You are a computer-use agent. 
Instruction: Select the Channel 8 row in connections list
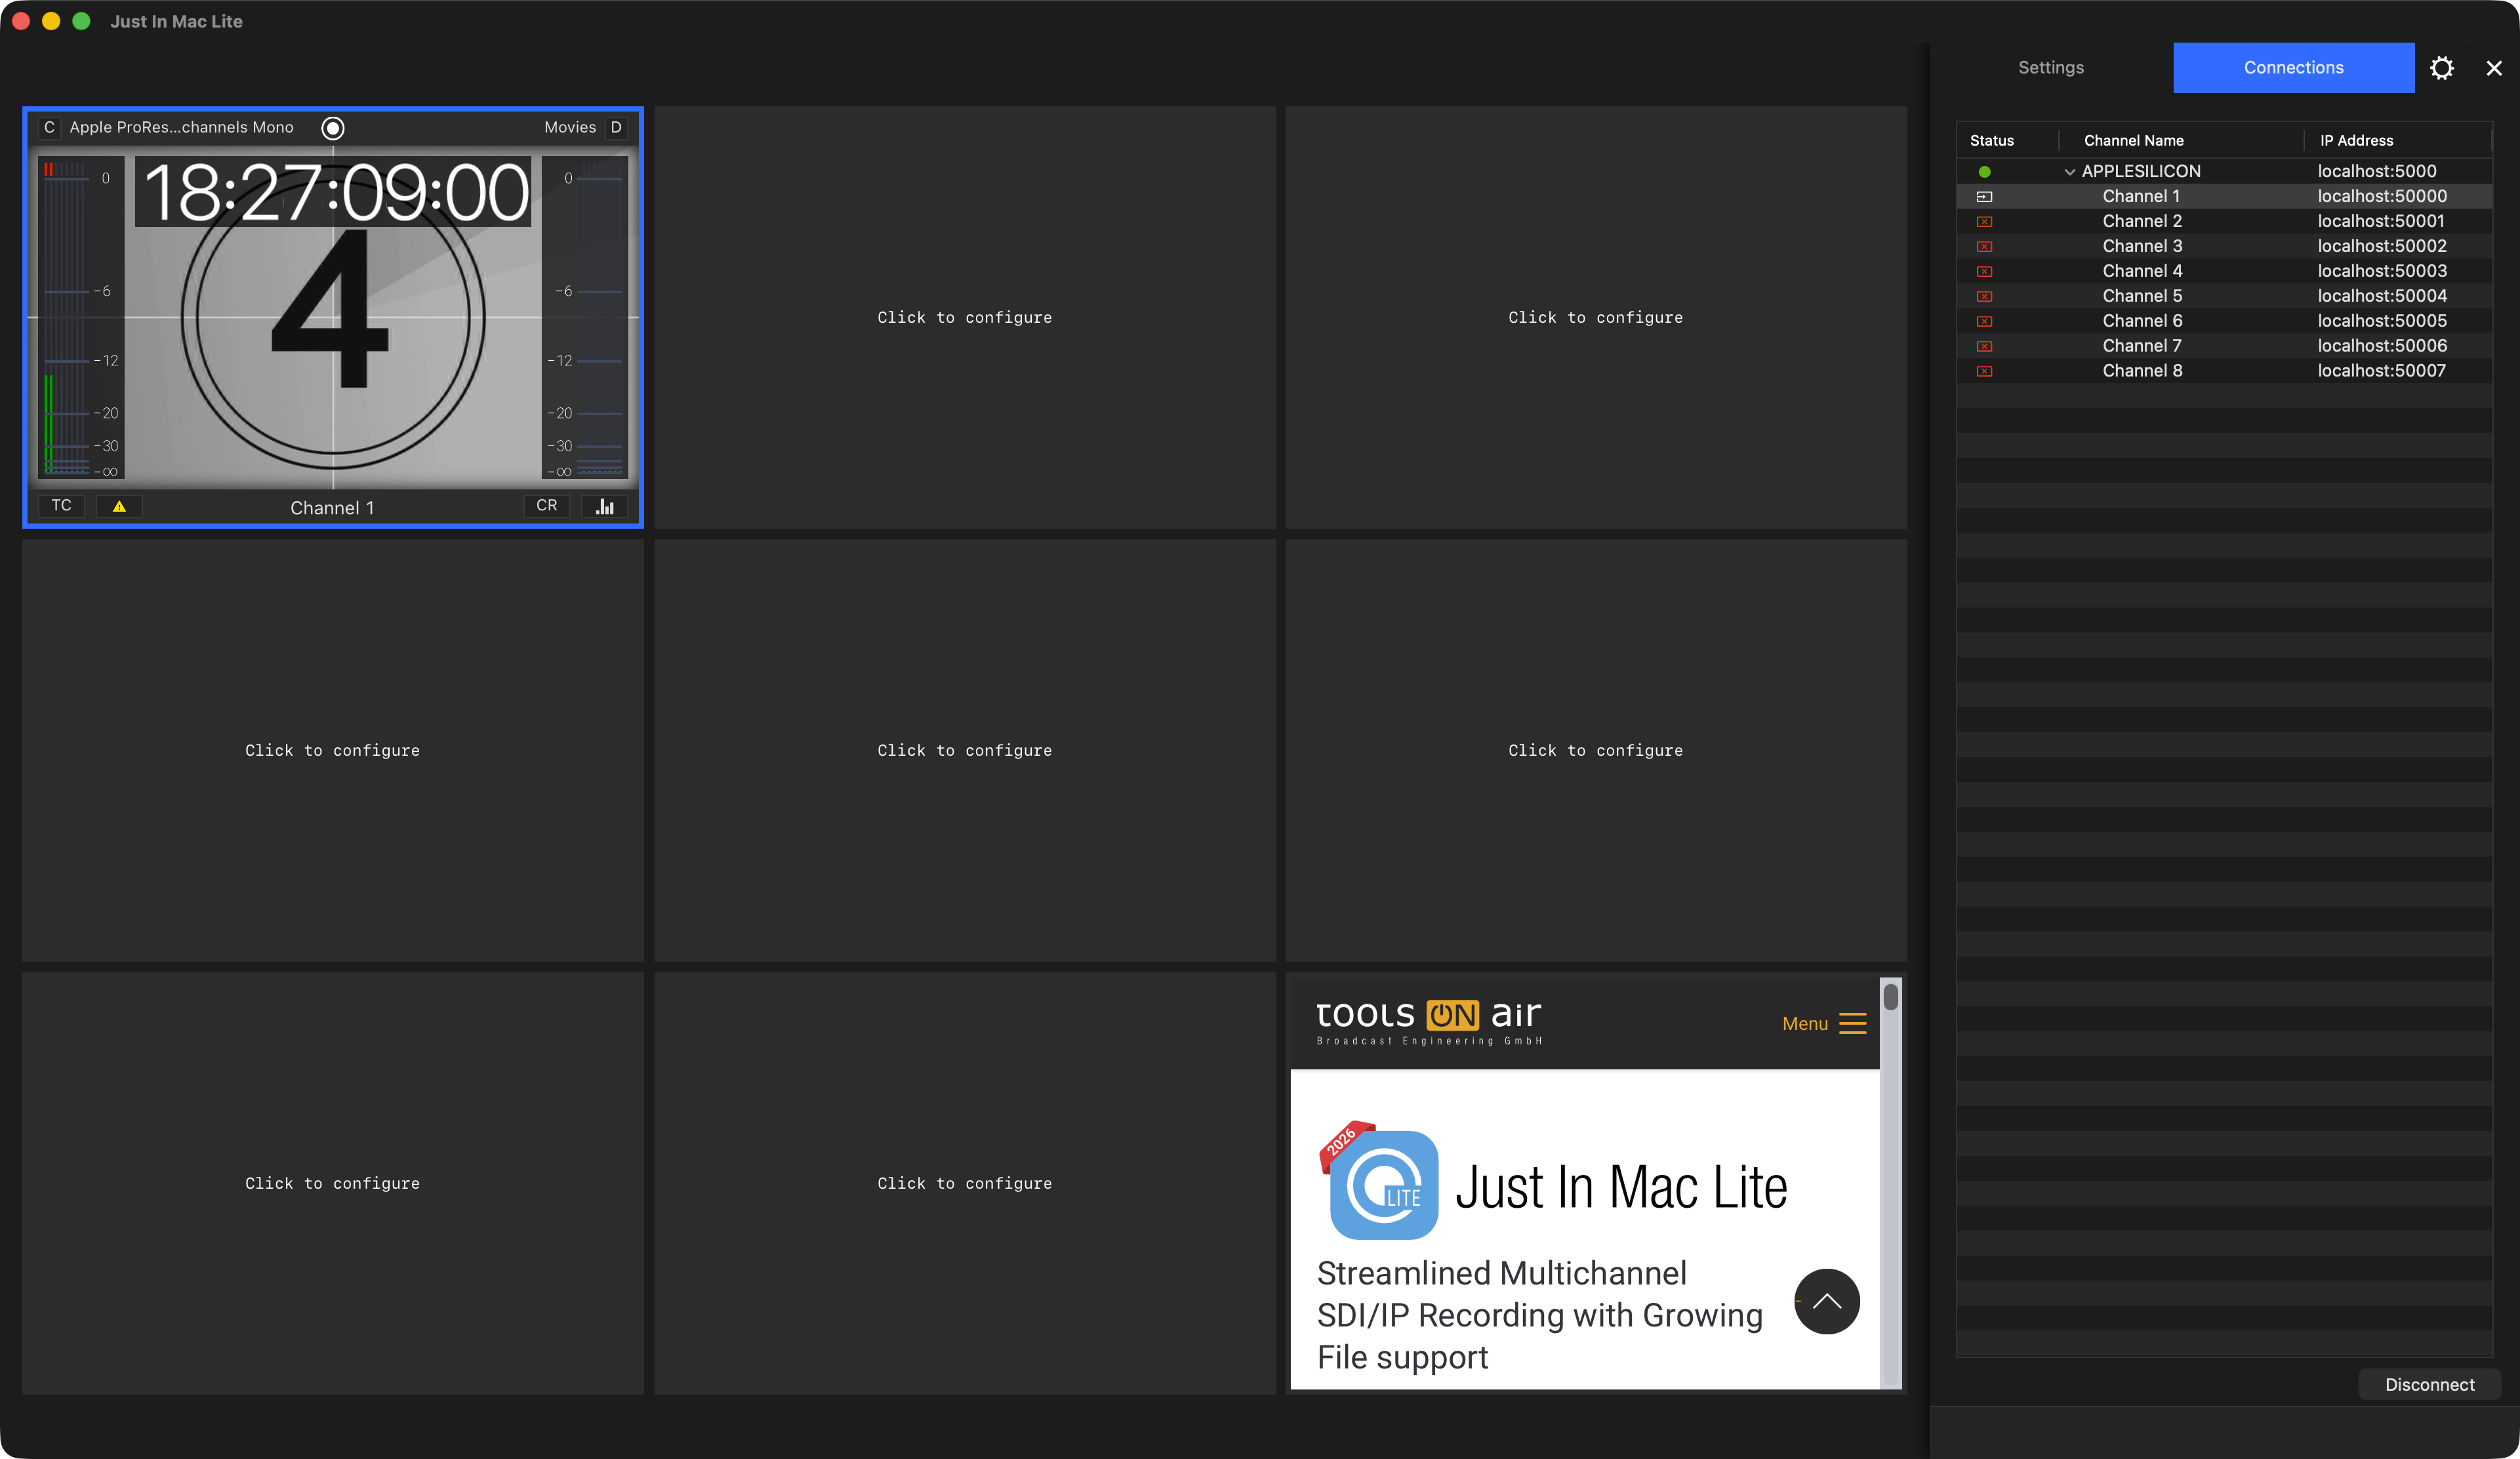[2224, 372]
